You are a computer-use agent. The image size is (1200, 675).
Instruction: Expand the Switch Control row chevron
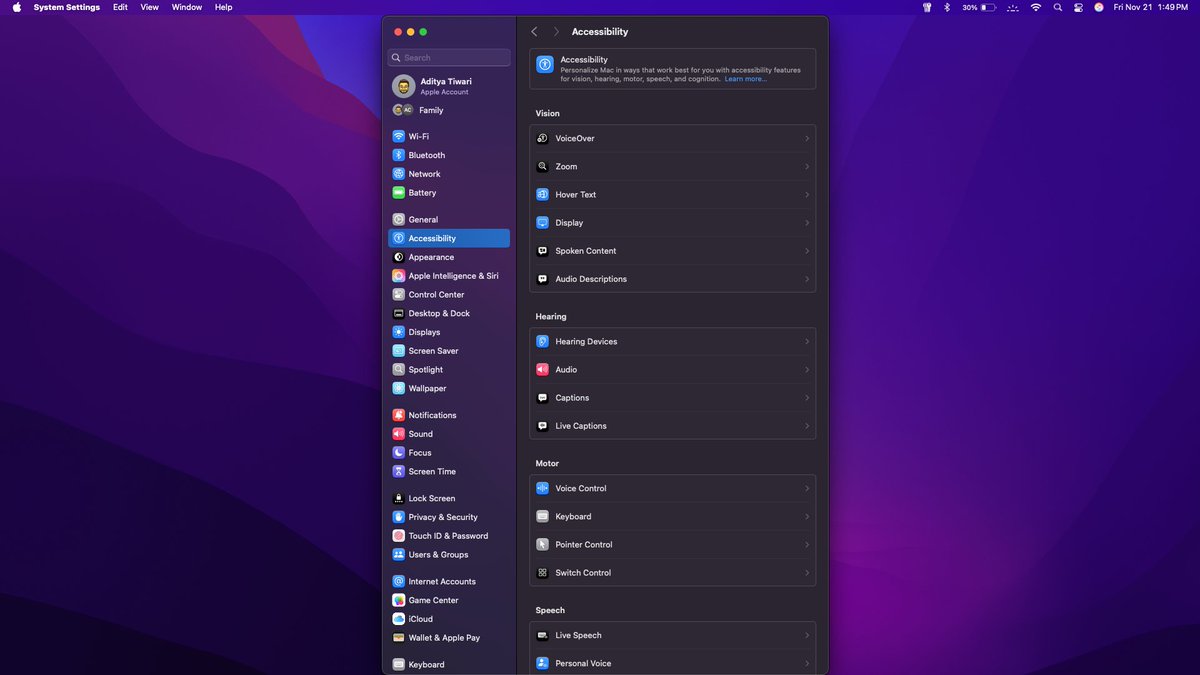pyautogui.click(x=806, y=572)
